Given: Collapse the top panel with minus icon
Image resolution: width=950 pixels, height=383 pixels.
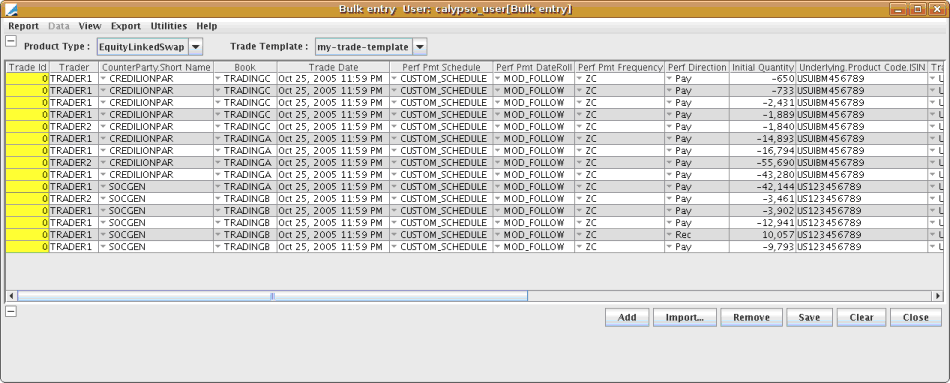Looking at the screenshot, I should coord(11,41).
